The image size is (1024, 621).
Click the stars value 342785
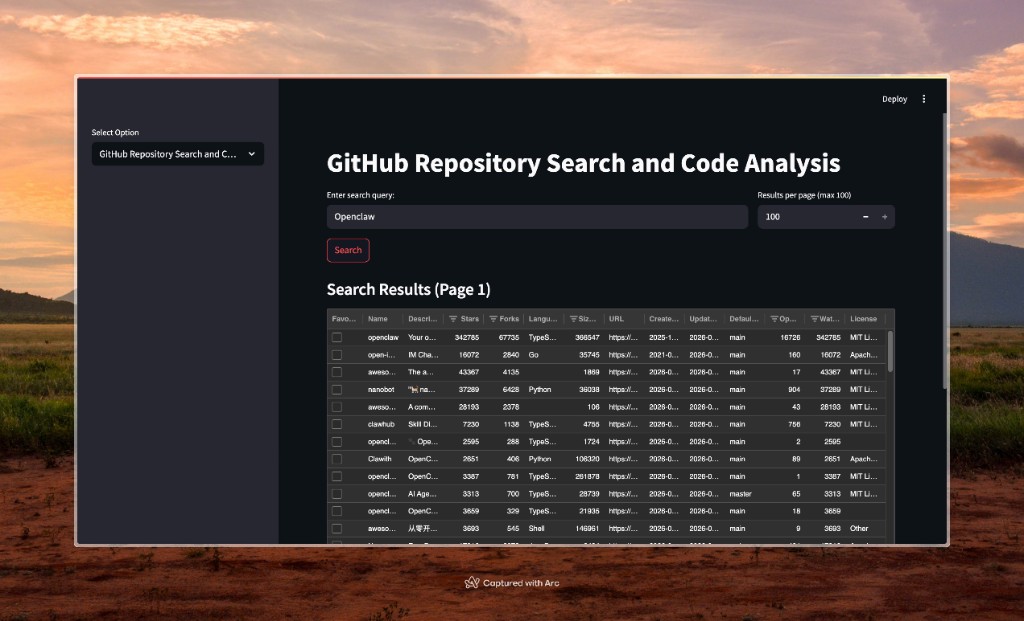(467, 338)
